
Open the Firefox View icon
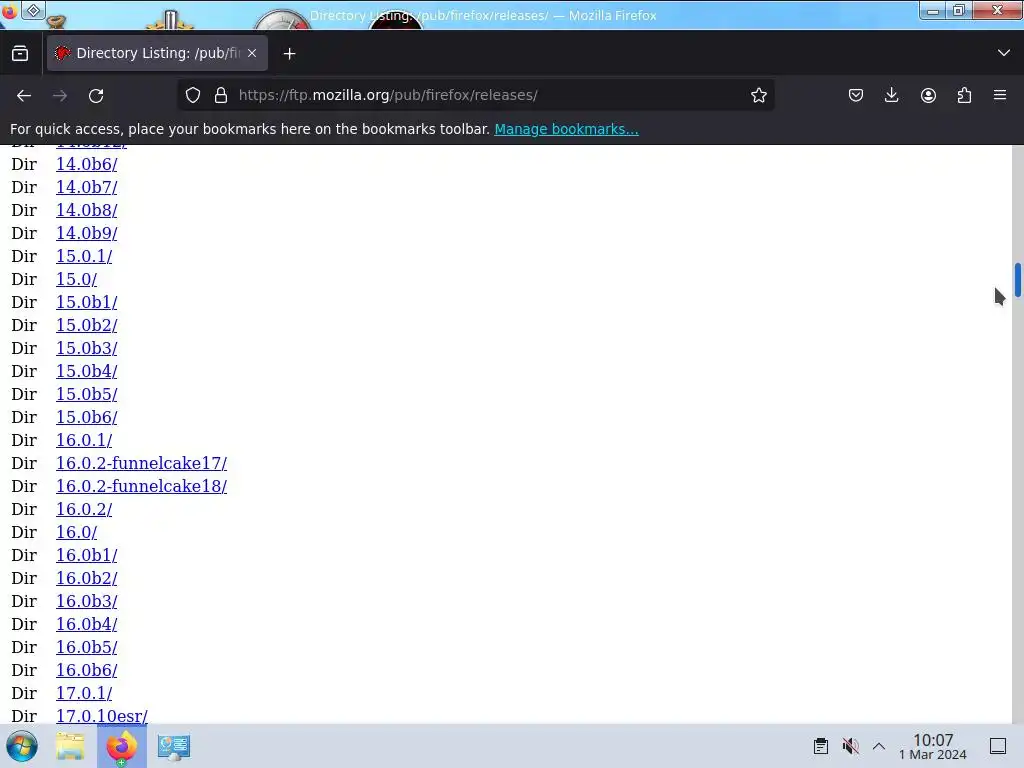20,54
